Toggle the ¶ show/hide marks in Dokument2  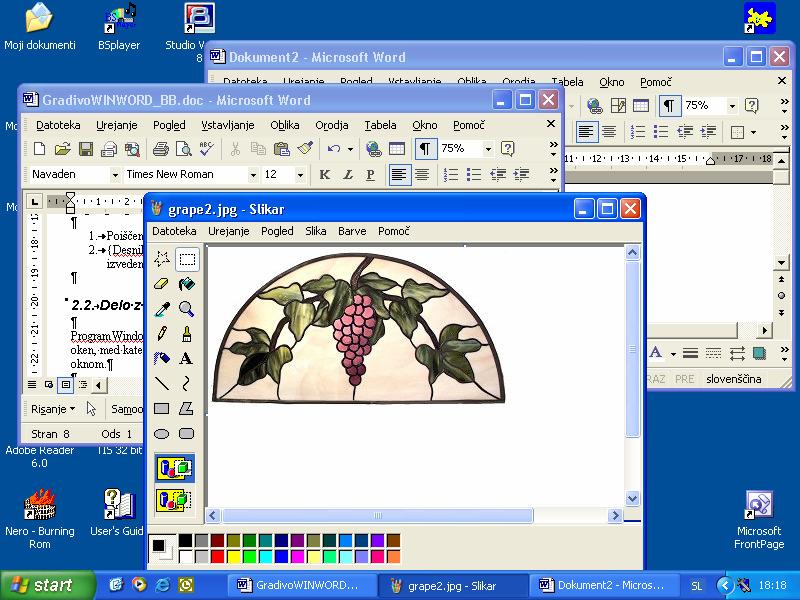(x=669, y=106)
